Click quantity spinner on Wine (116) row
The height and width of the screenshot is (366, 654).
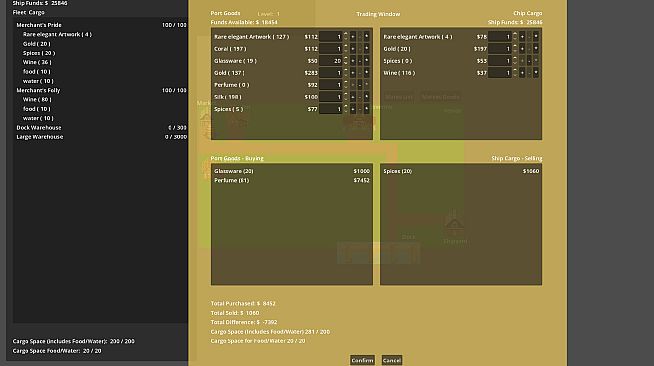[515, 73]
